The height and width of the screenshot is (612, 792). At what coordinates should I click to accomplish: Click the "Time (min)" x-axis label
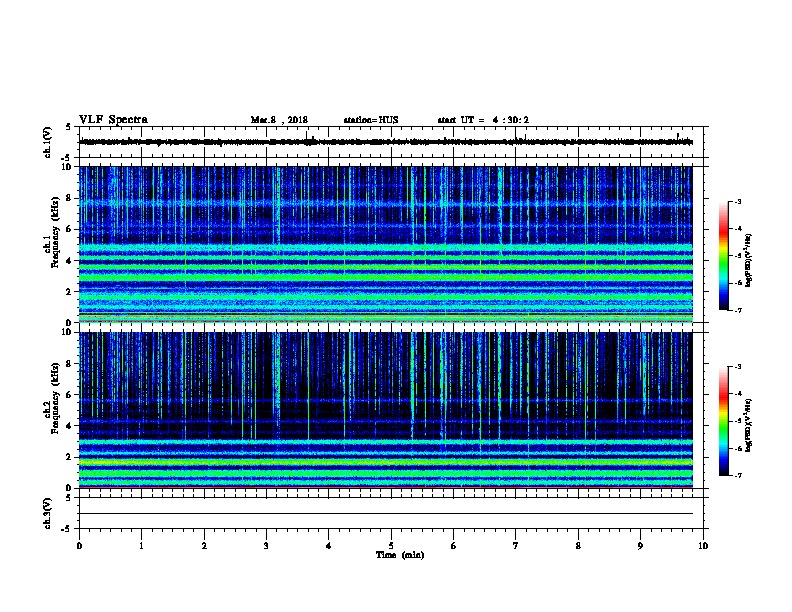(x=400, y=555)
